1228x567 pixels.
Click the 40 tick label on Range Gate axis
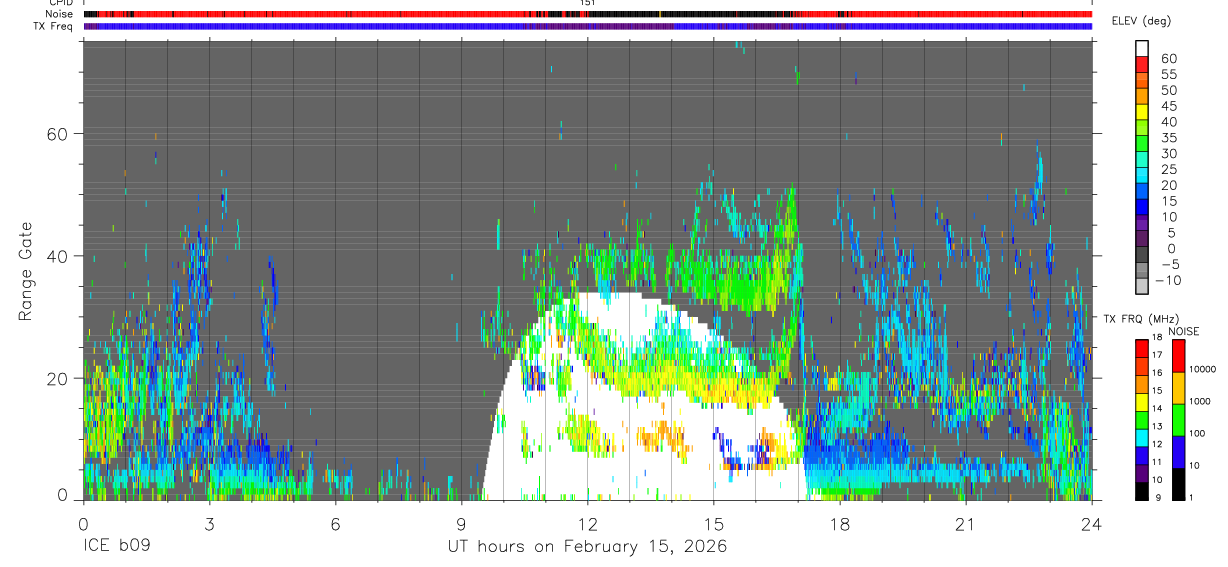tap(56, 256)
